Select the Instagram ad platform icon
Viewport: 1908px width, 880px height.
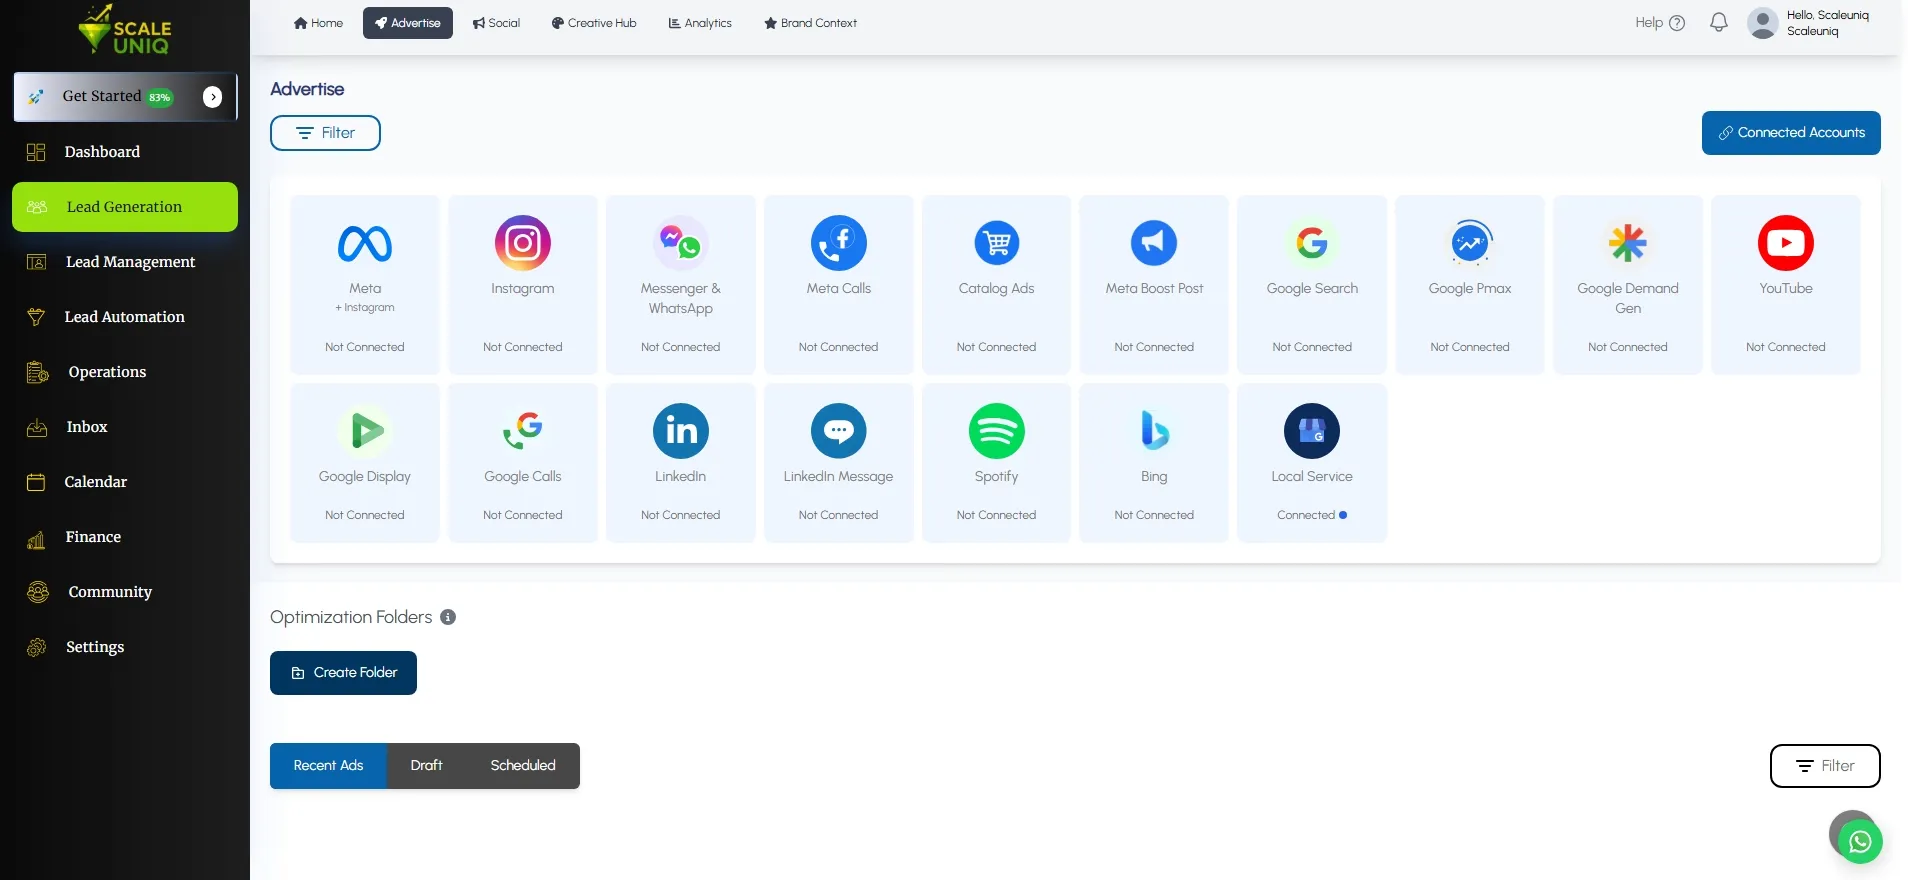coord(523,243)
